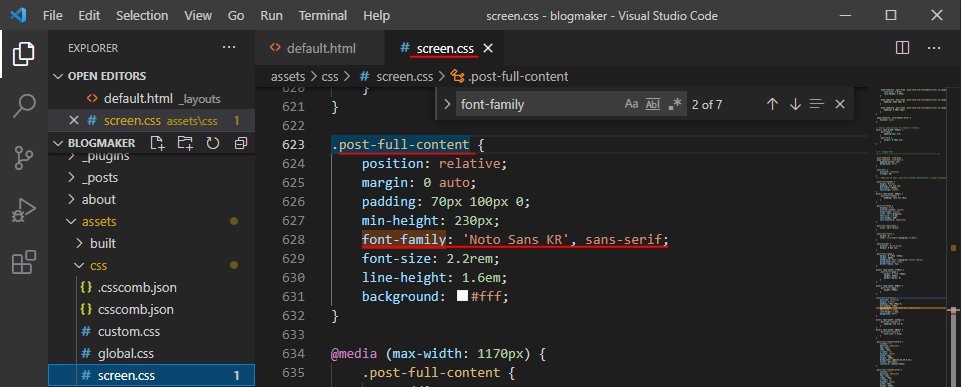The width and height of the screenshot is (961, 387).
Task: Open Explorer views and more actions menu
Action: click(x=229, y=47)
